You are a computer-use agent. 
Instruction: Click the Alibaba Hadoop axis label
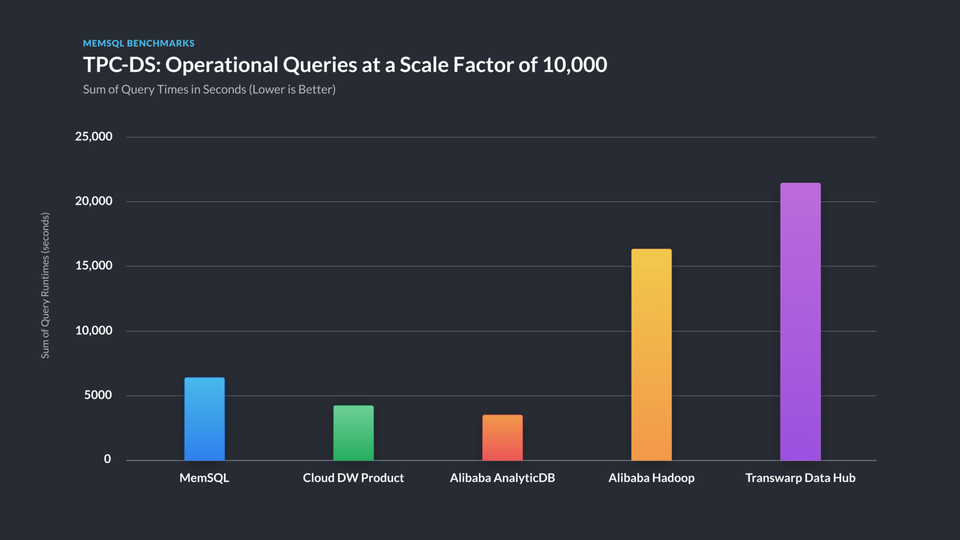point(651,478)
